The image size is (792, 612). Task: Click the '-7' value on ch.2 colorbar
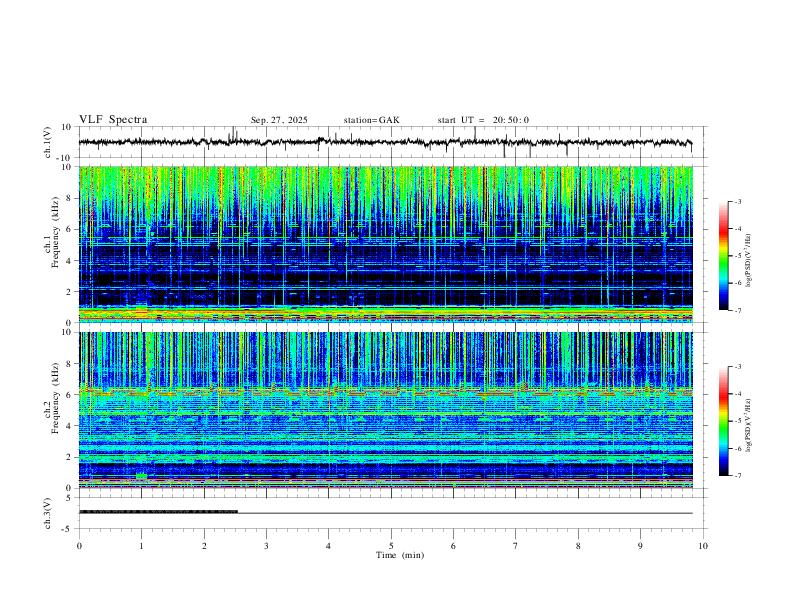click(x=738, y=476)
